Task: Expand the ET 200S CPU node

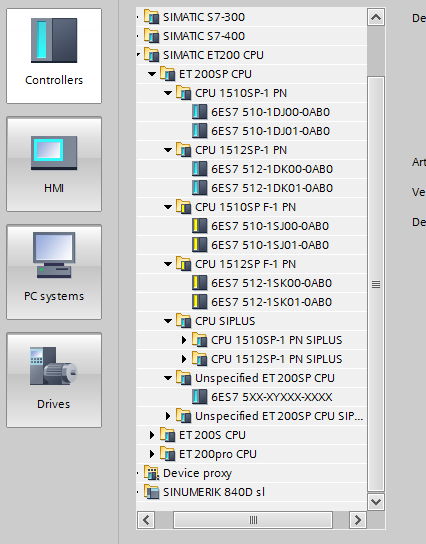Action: coord(152,435)
